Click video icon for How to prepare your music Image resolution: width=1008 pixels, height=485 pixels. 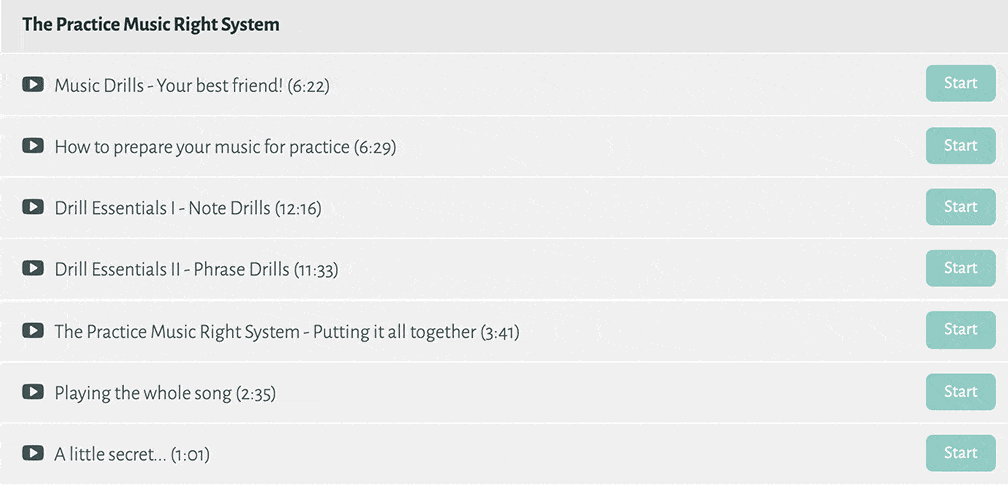[x=33, y=146]
